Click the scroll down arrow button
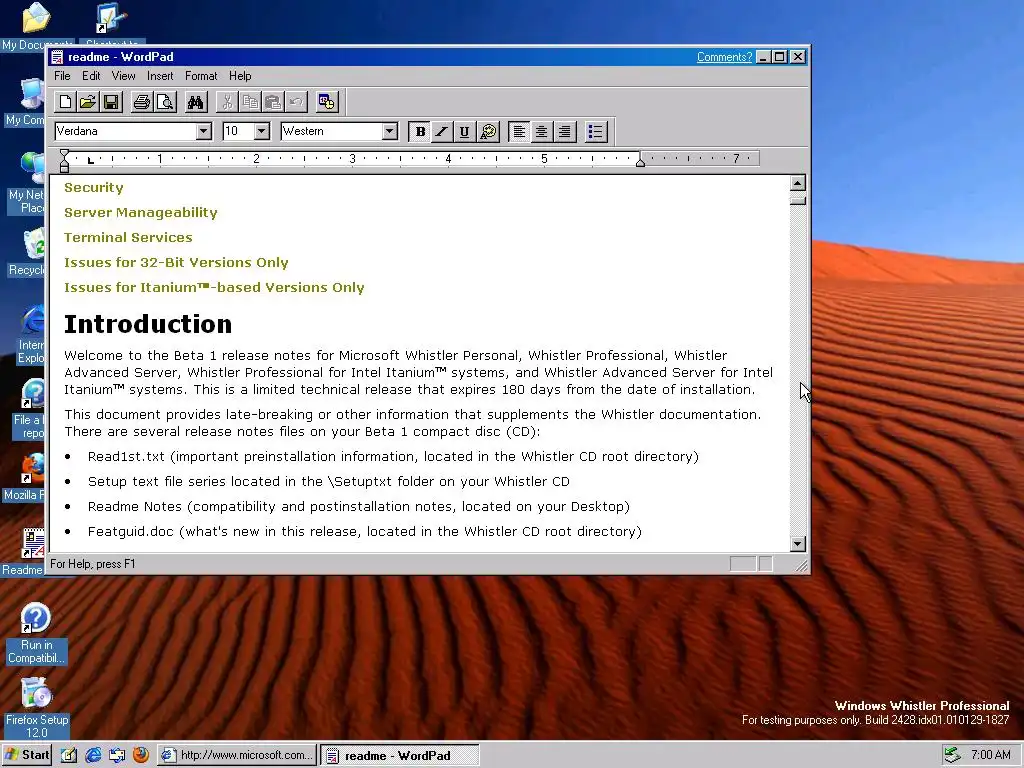Image resolution: width=1024 pixels, height=768 pixels. 797,543
